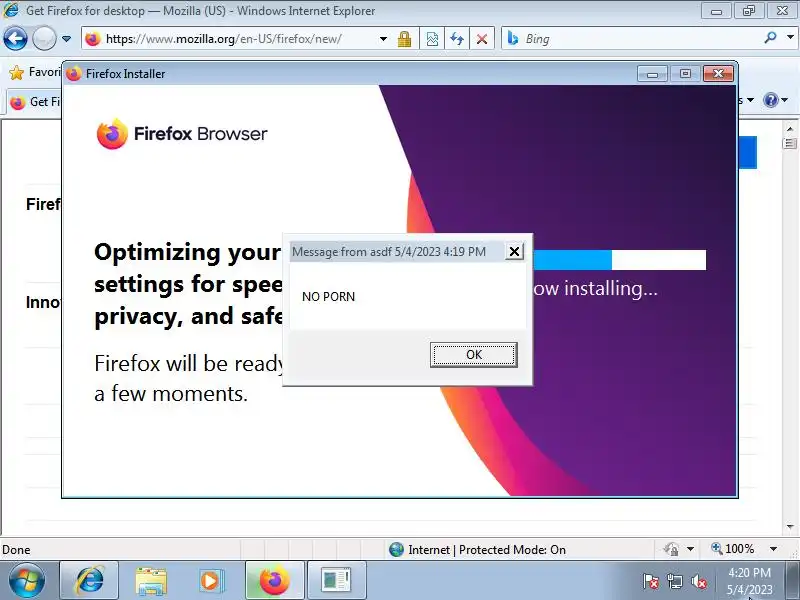Maximize the Firefox Installer window

(685, 74)
